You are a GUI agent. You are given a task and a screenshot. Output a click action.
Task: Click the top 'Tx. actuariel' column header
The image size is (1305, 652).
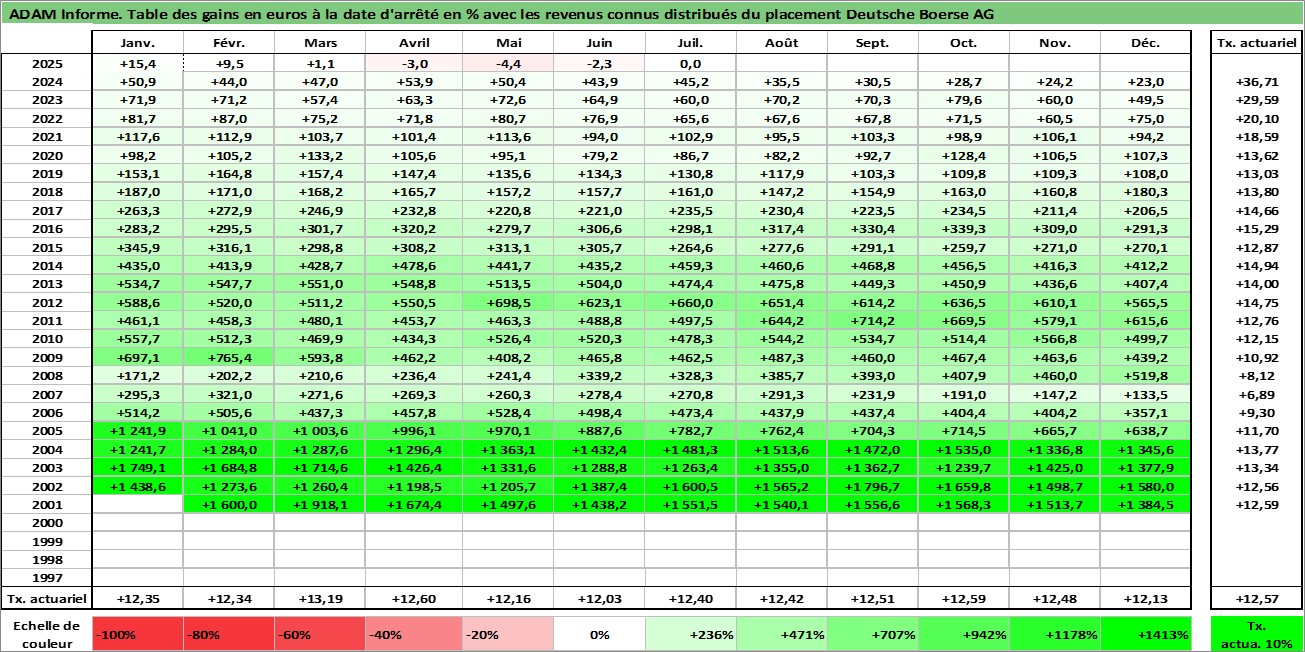coord(1256,43)
